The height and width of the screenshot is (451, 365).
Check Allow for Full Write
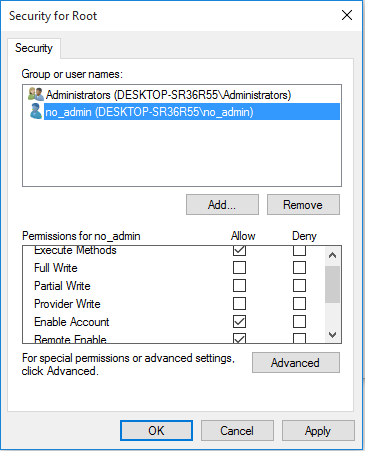click(x=239, y=267)
